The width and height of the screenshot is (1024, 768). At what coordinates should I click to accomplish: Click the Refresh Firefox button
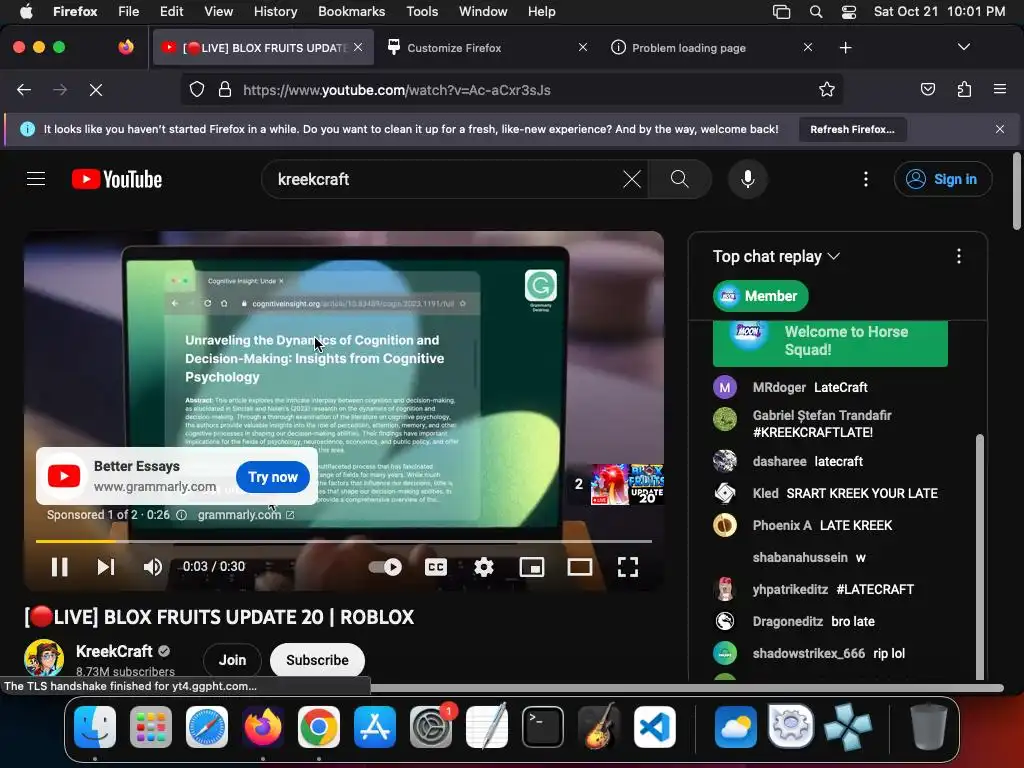pyautogui.click(x=852, y=129)
